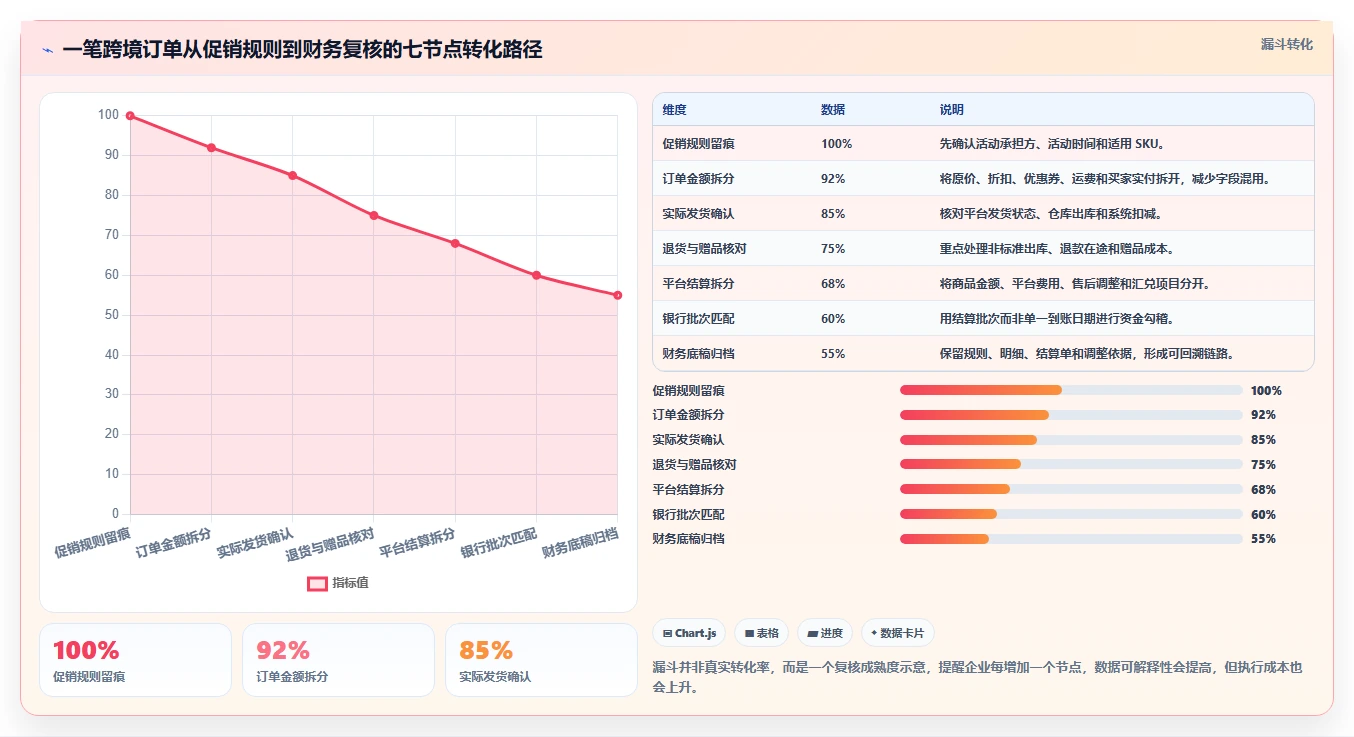Open the 92% 订单金额拆分 stat card

pos(338,660)
